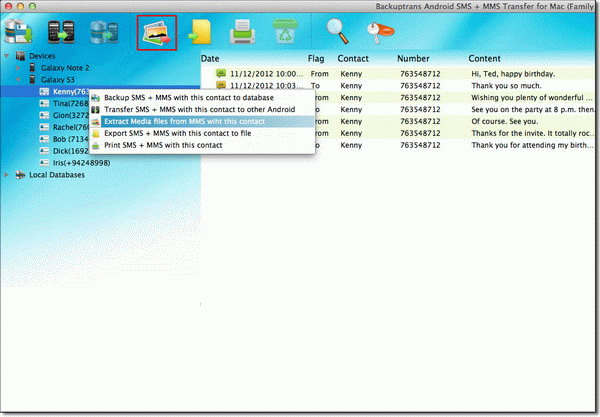Click the recycle bin delete toolbar icon

coord(285,32)
